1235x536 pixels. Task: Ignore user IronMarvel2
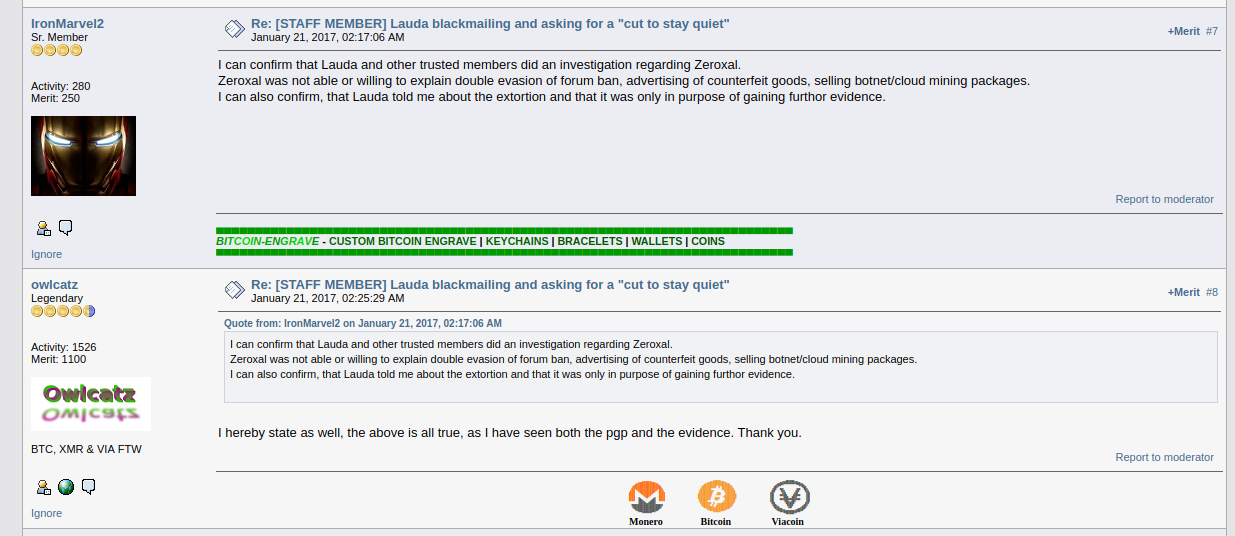(x=46, y=254)
